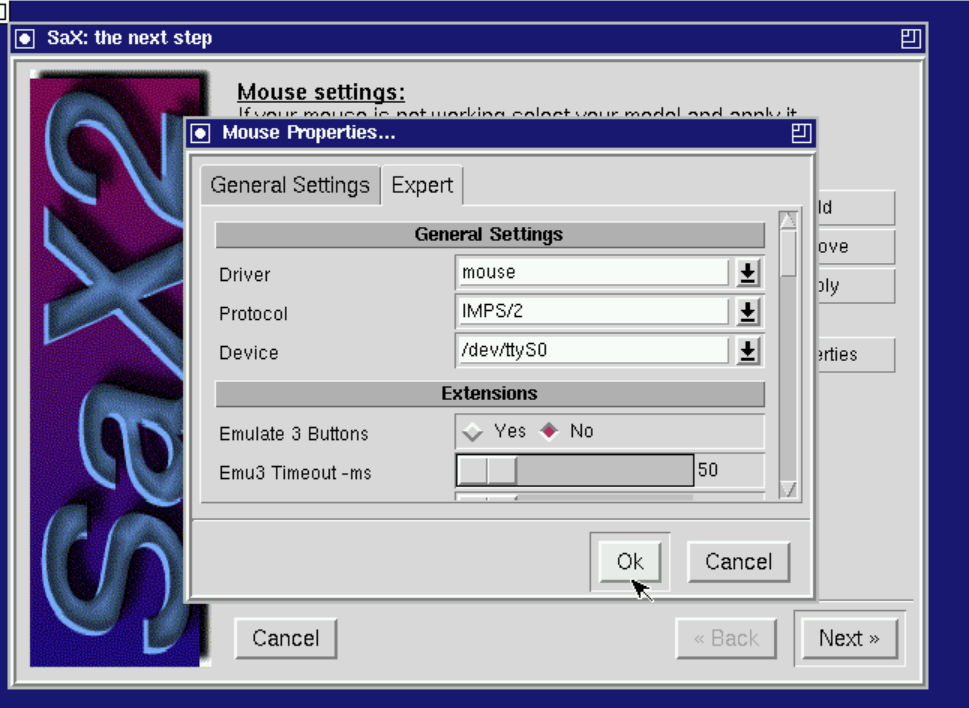The height and width of the screenshot is (708, 969).
Task: Click the Mouse Properties titlebar maximize icon
Action: coord(801,133)
